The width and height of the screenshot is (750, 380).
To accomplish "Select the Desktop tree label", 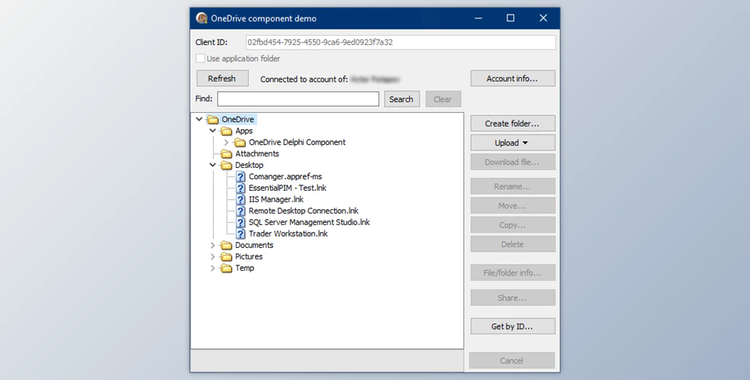I will click(x=249, y=166).
